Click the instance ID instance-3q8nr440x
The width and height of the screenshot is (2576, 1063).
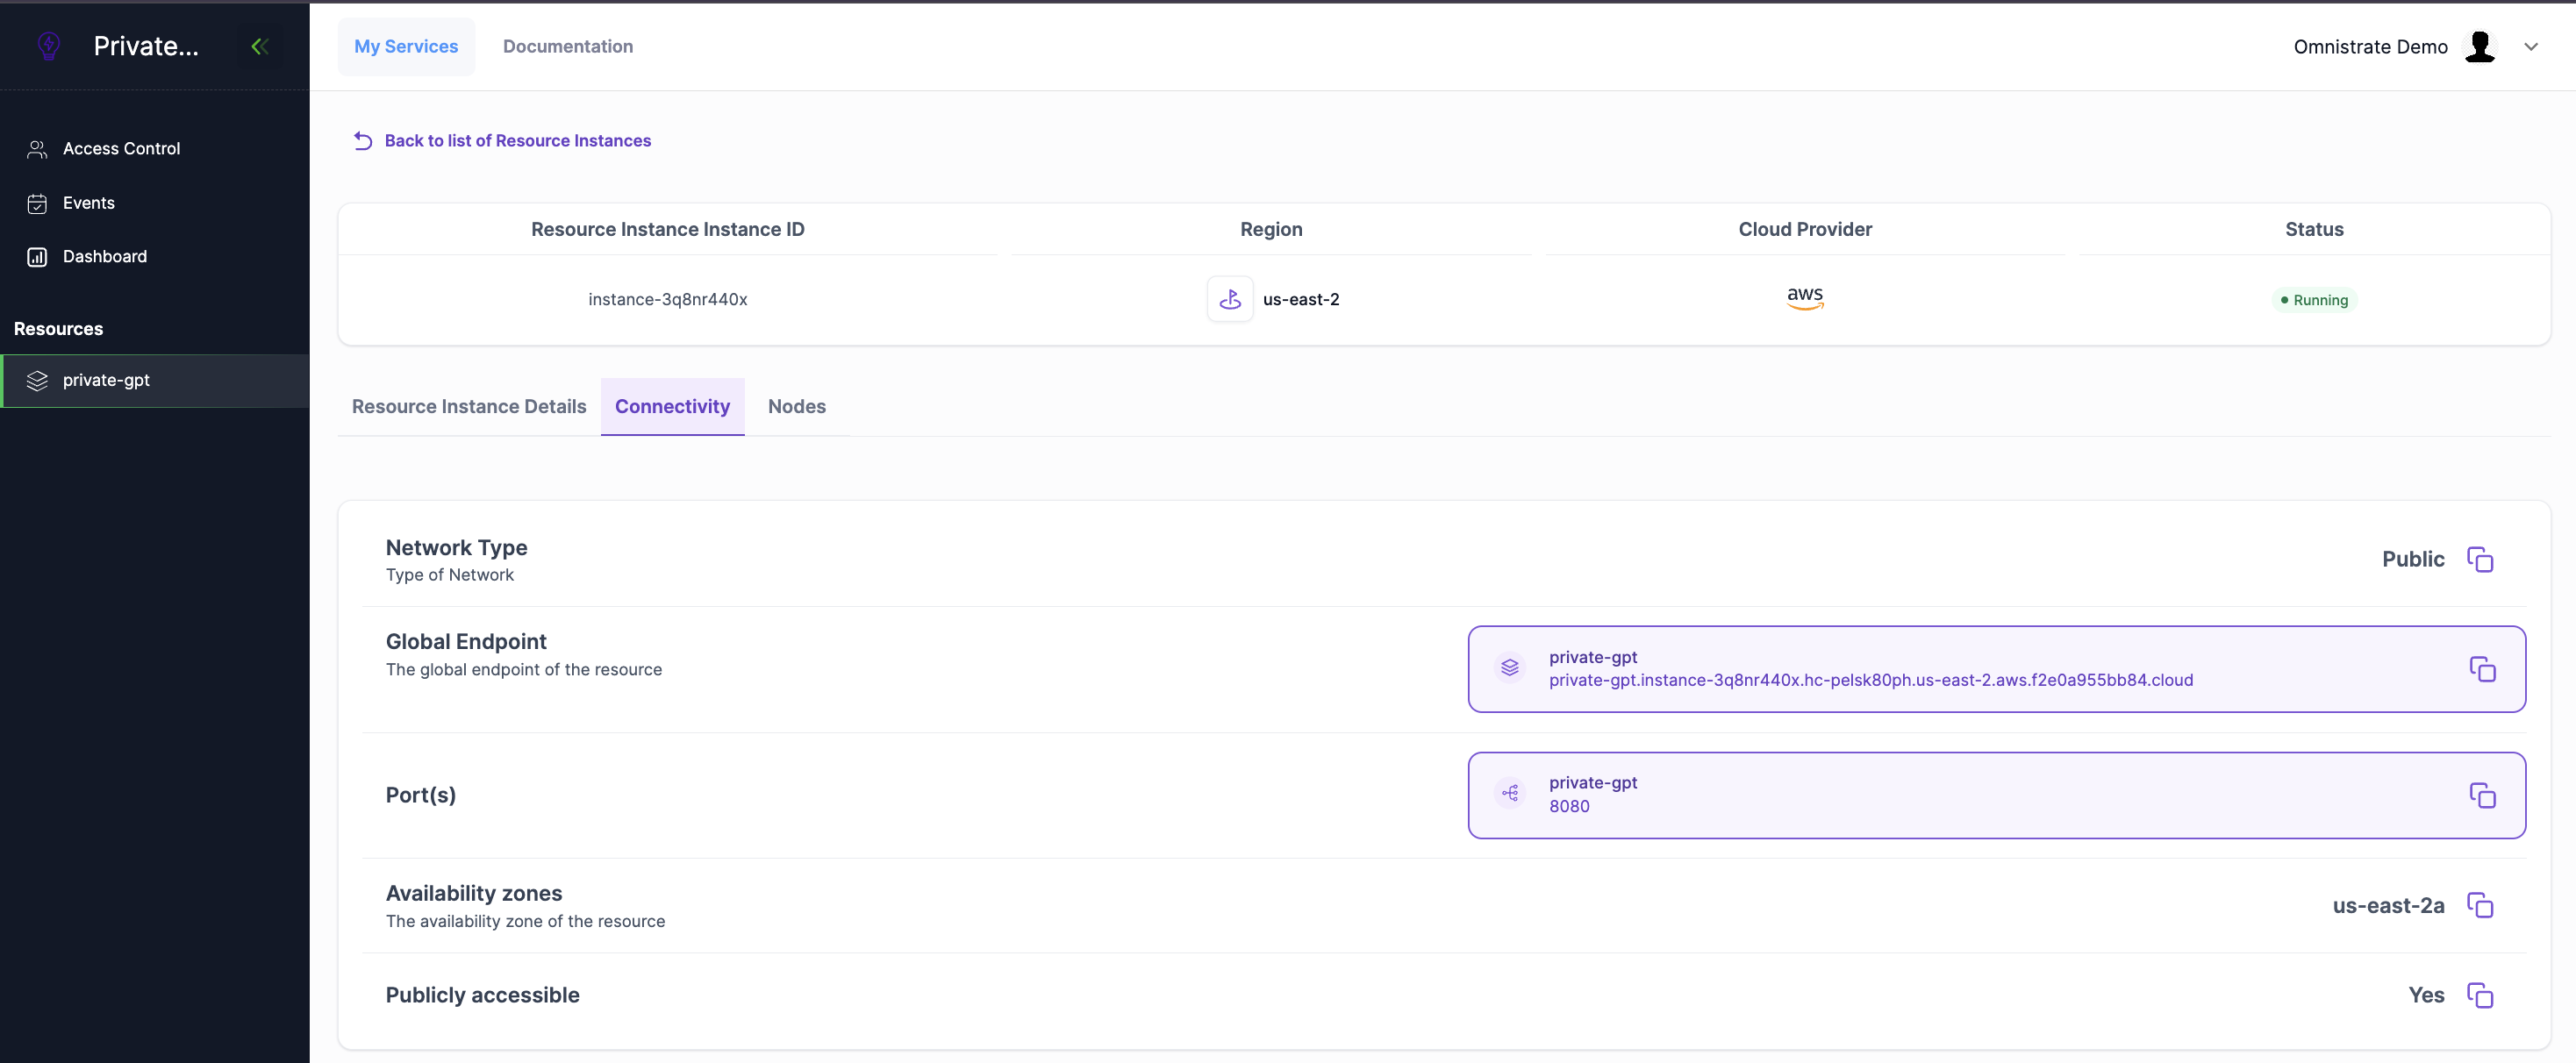(x=667, y=299)
